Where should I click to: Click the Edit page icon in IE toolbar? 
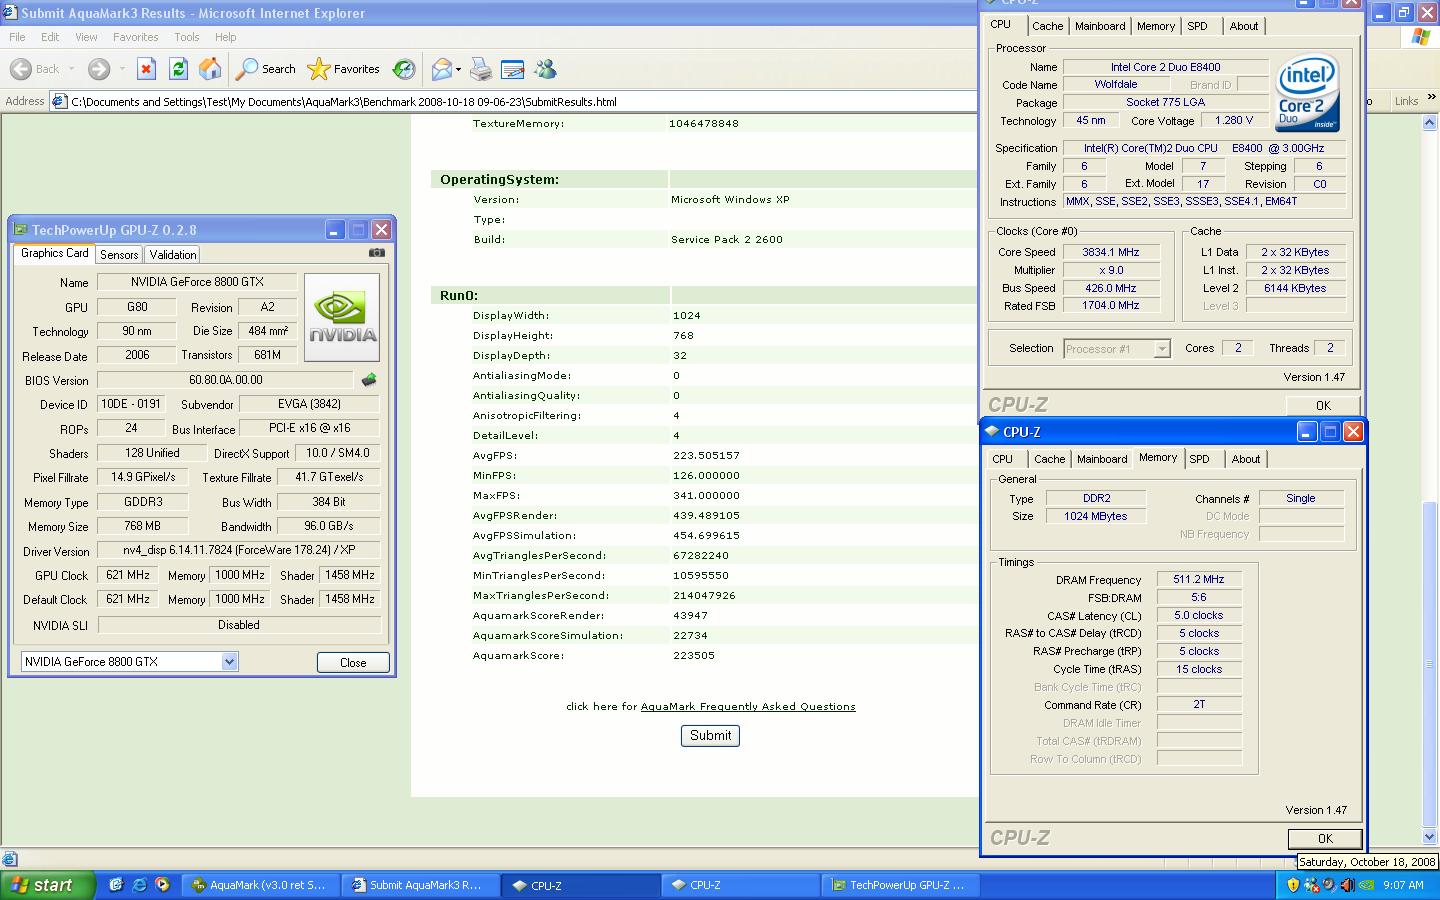click(513, 69)
